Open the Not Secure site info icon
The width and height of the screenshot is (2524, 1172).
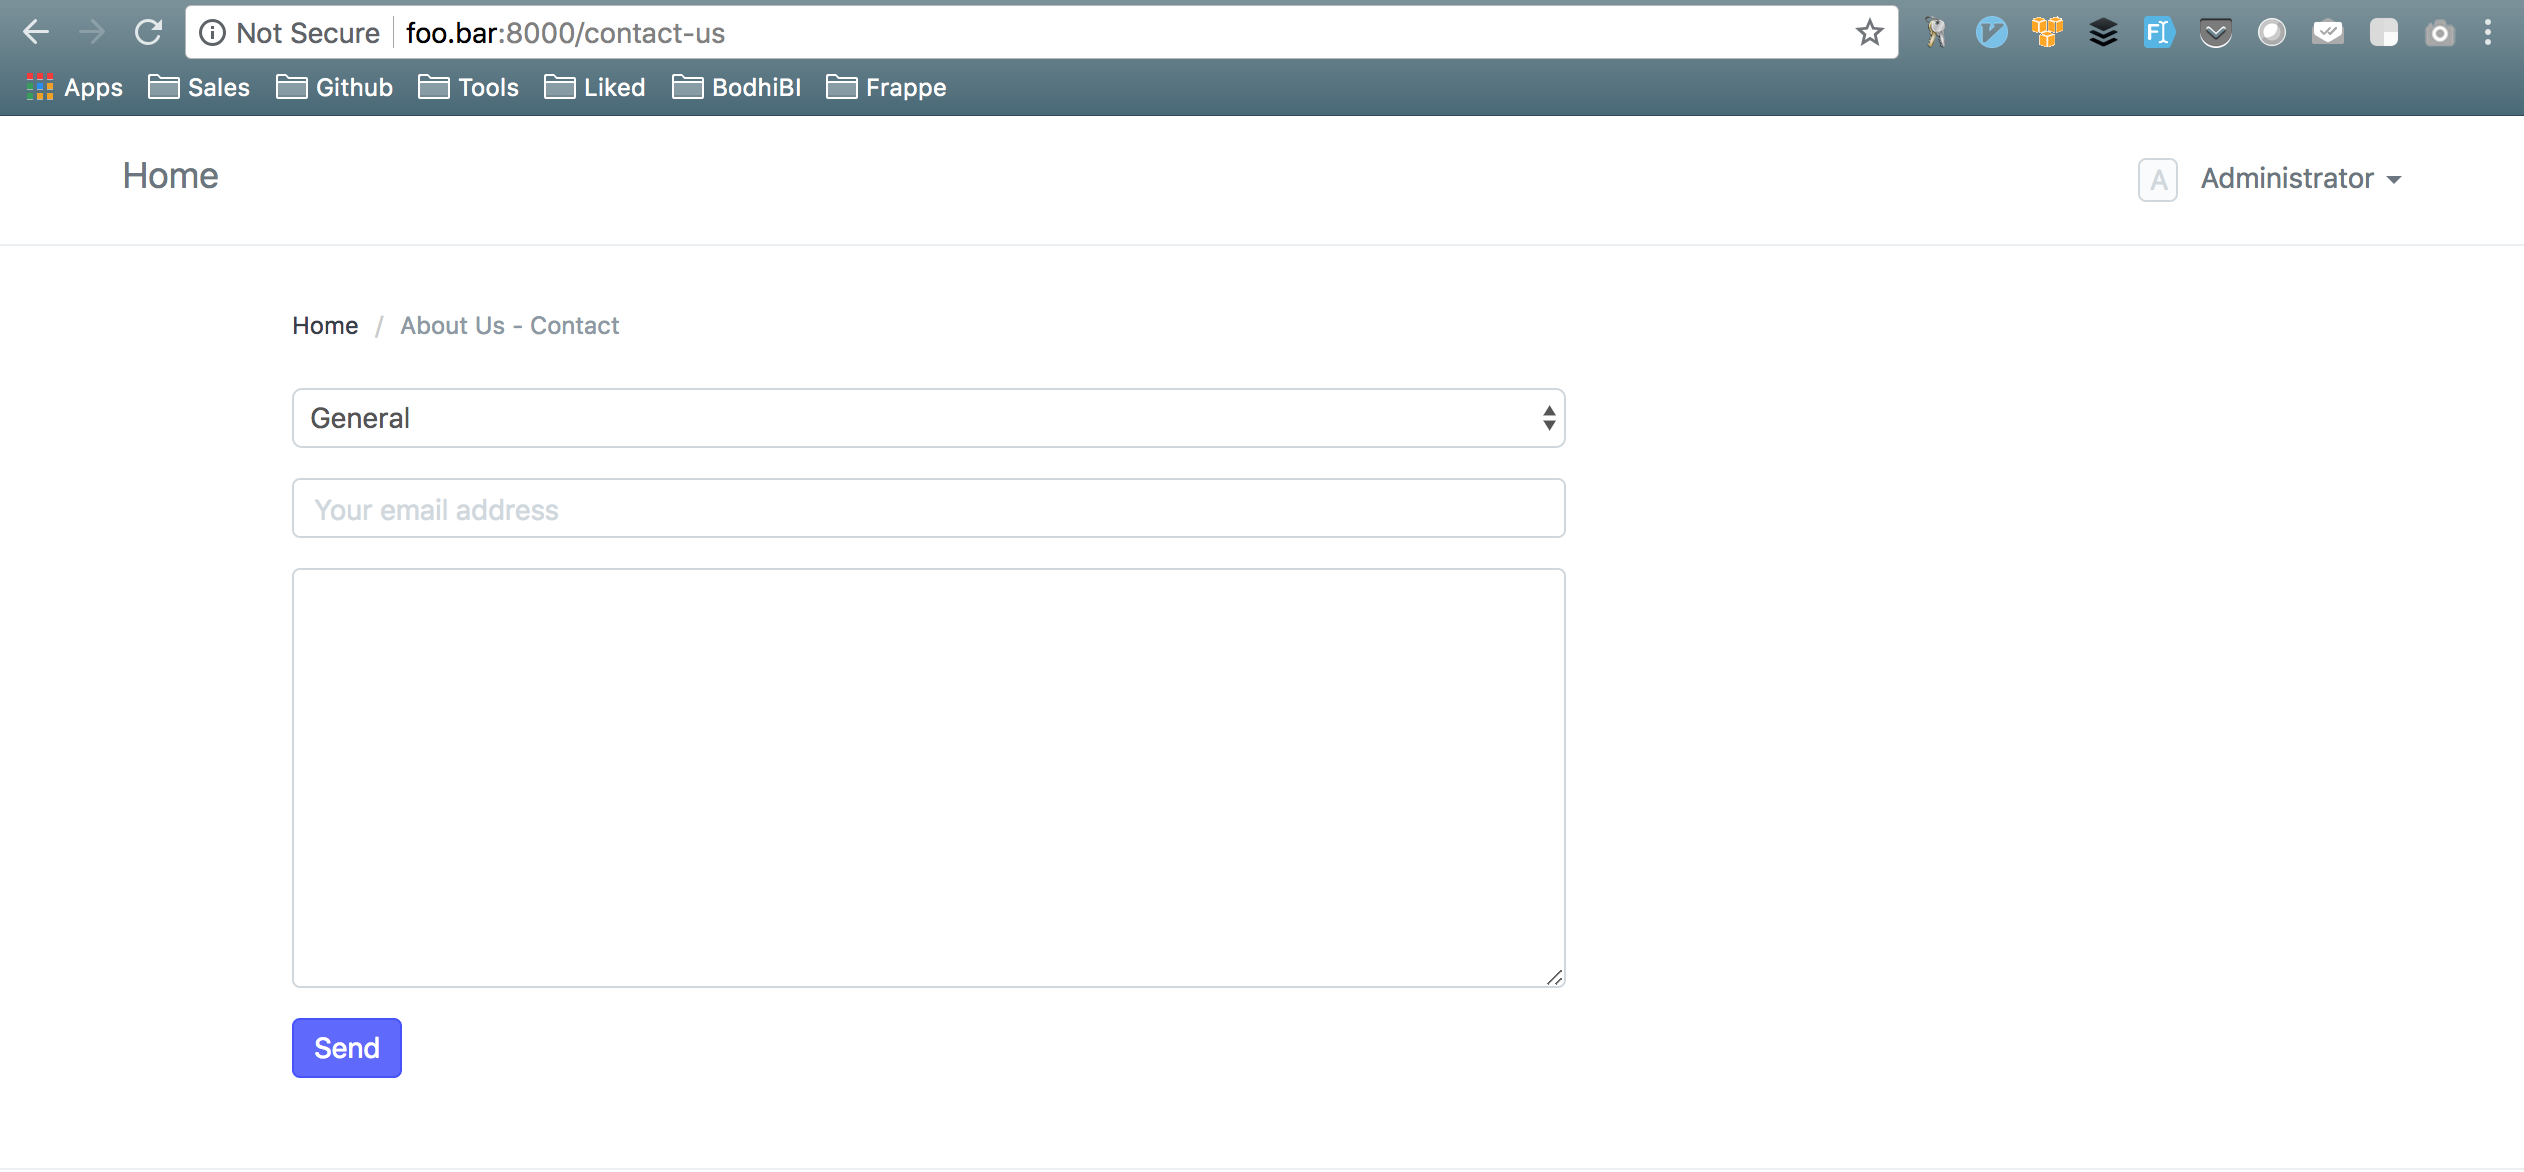[212, 33]
